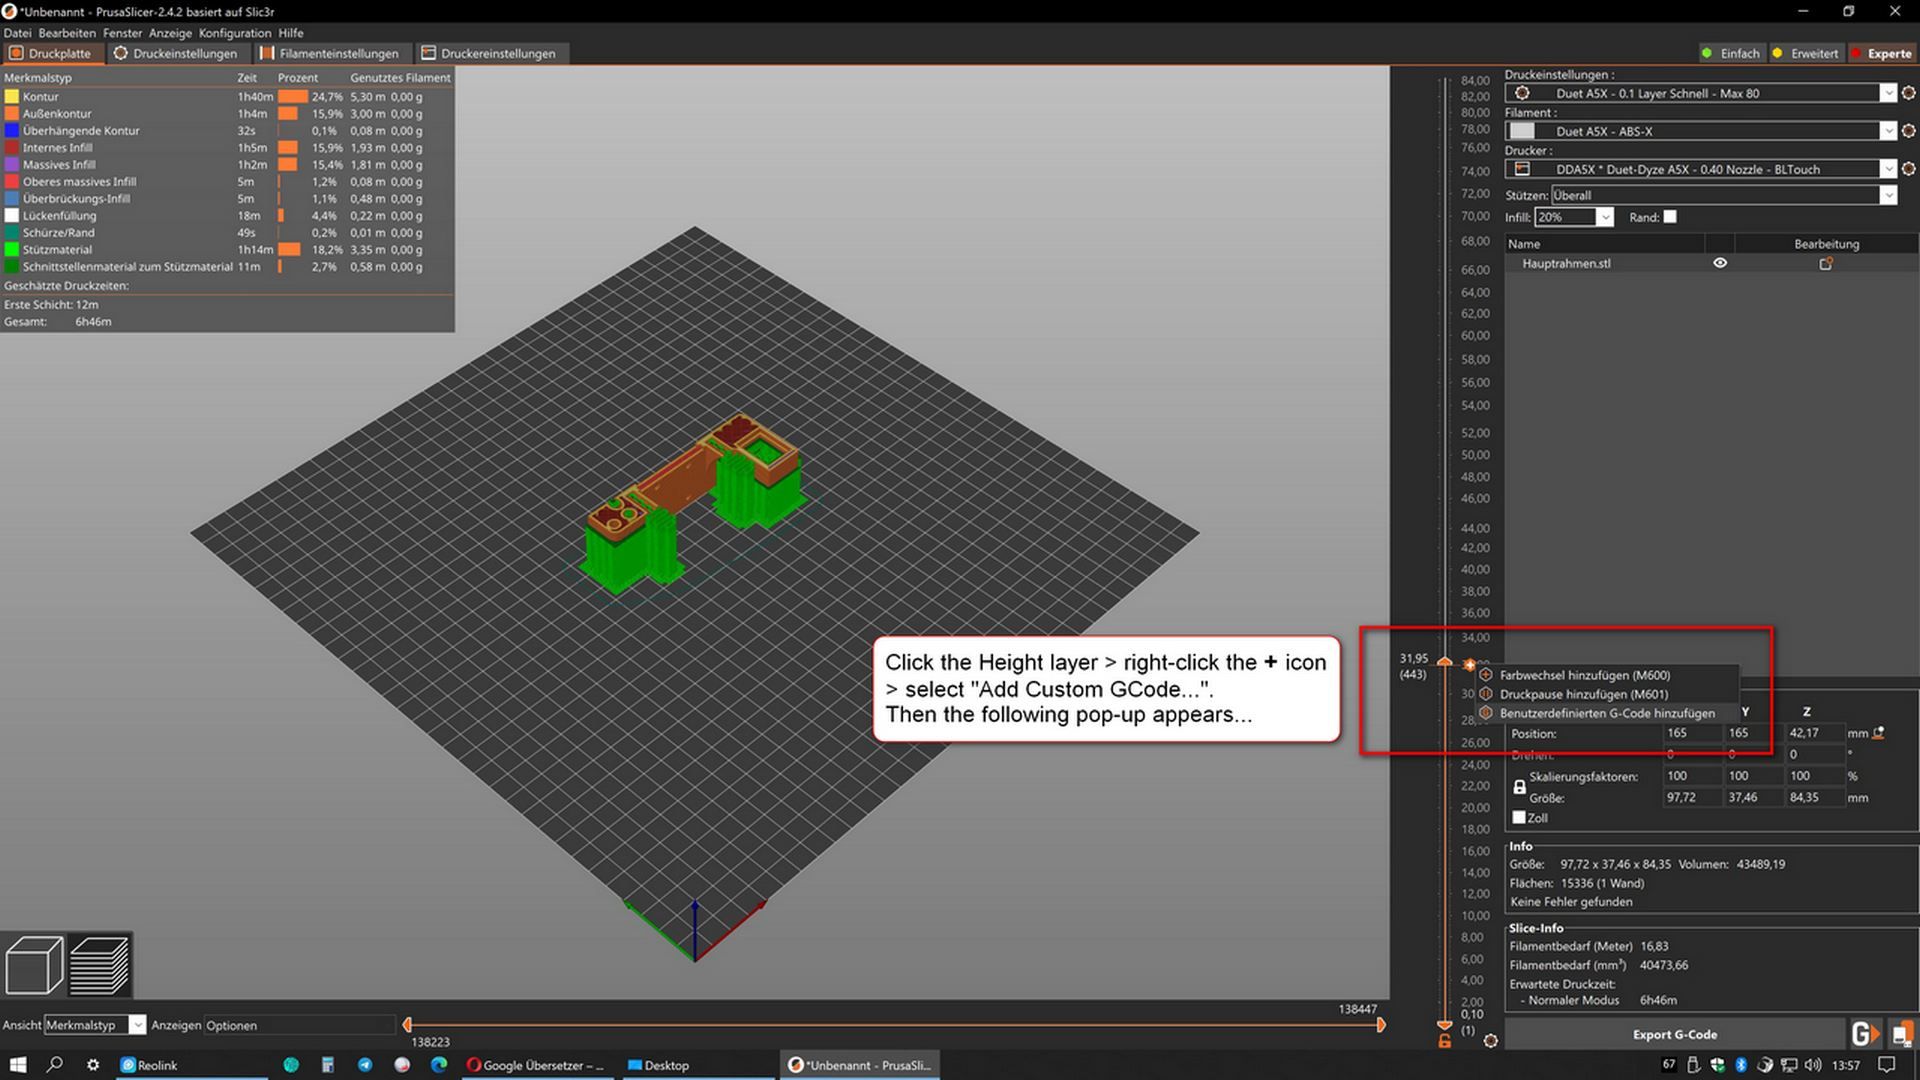The width and height of the screenshot is (1920, 1080).
Task: Open the Hilfe menu
Action: (x=291, y=33)
